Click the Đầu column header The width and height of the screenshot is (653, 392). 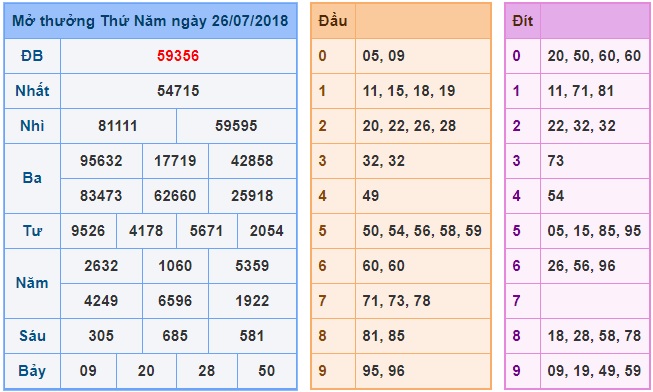point(333,21)
